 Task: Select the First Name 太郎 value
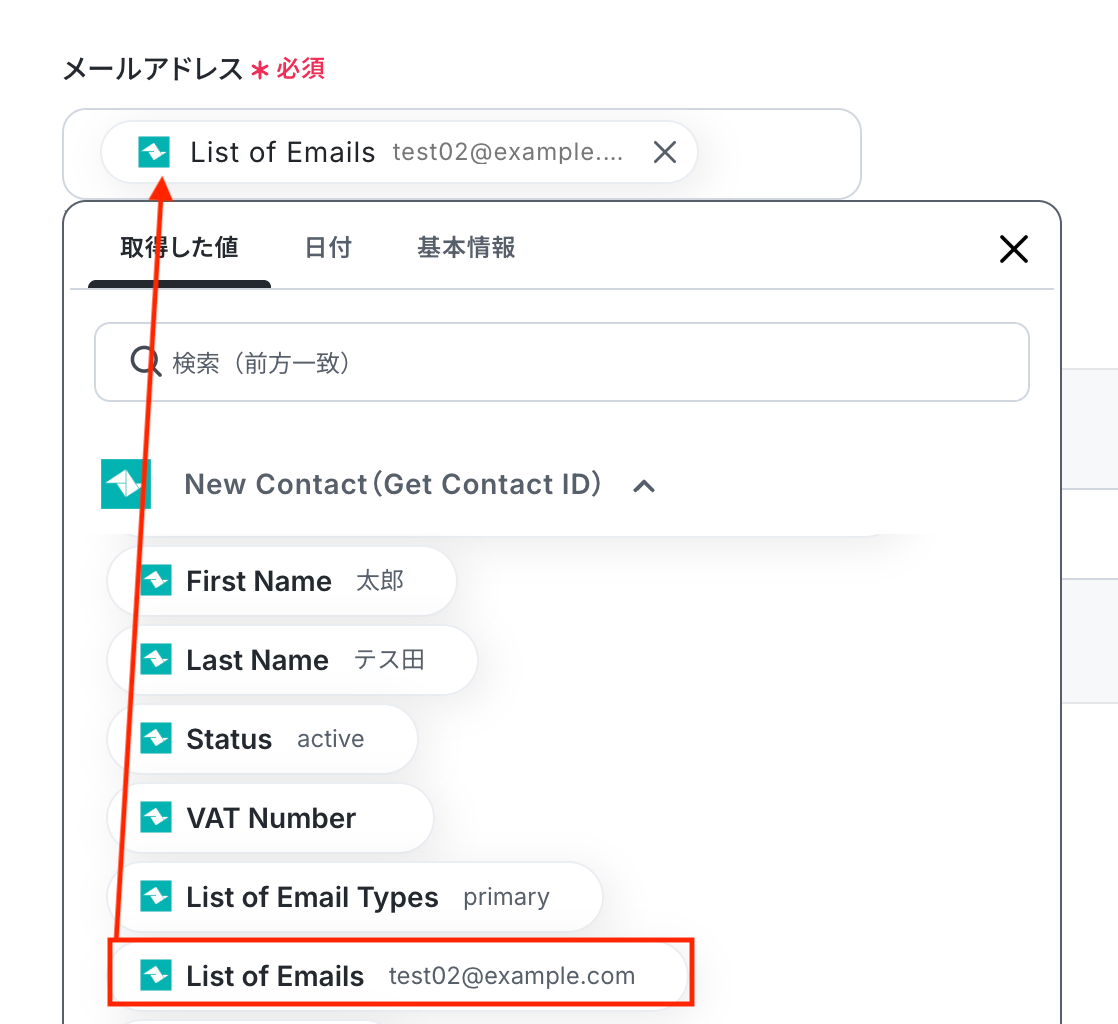click(282, 581)
